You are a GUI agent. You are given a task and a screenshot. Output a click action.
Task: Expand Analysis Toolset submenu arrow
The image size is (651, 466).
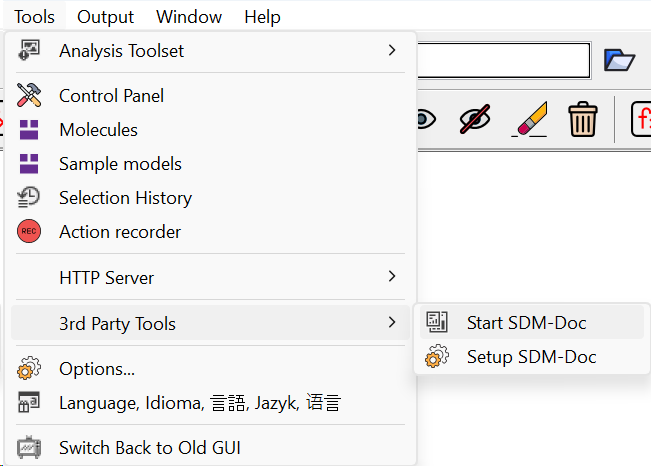pos(392,50)
